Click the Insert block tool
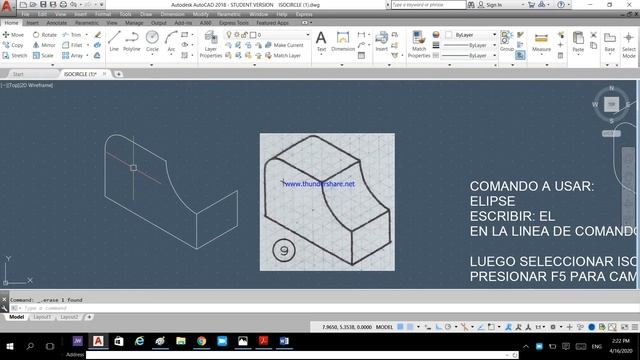 point(382,41)
